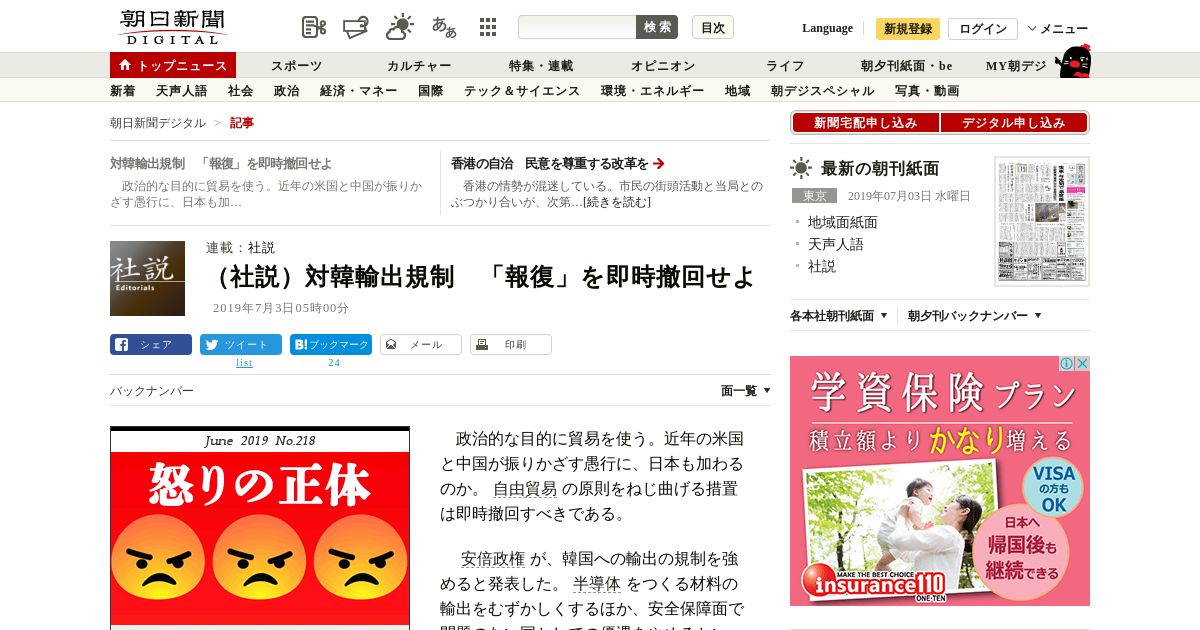Click the 安倍政権 keyword link

(x=493, y=559)
